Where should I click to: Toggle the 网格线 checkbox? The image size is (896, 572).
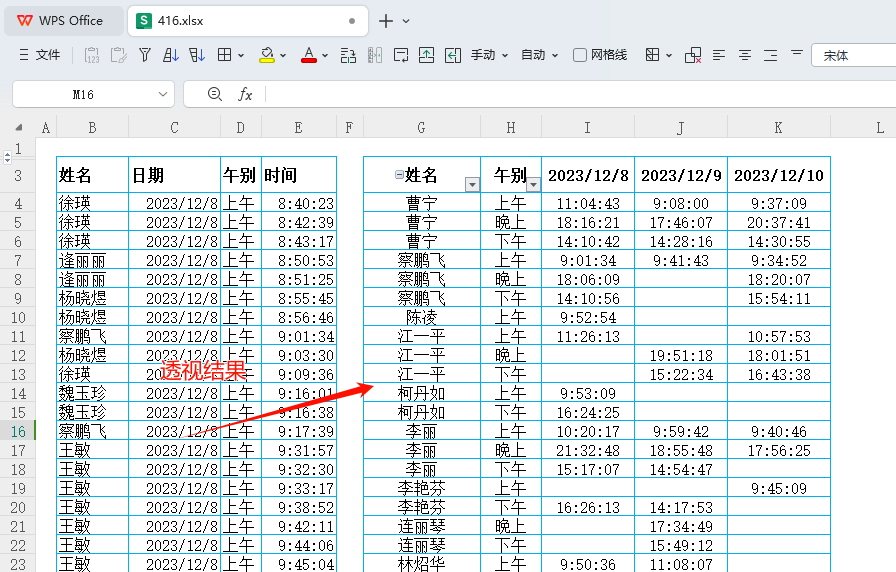coord(579,55)
